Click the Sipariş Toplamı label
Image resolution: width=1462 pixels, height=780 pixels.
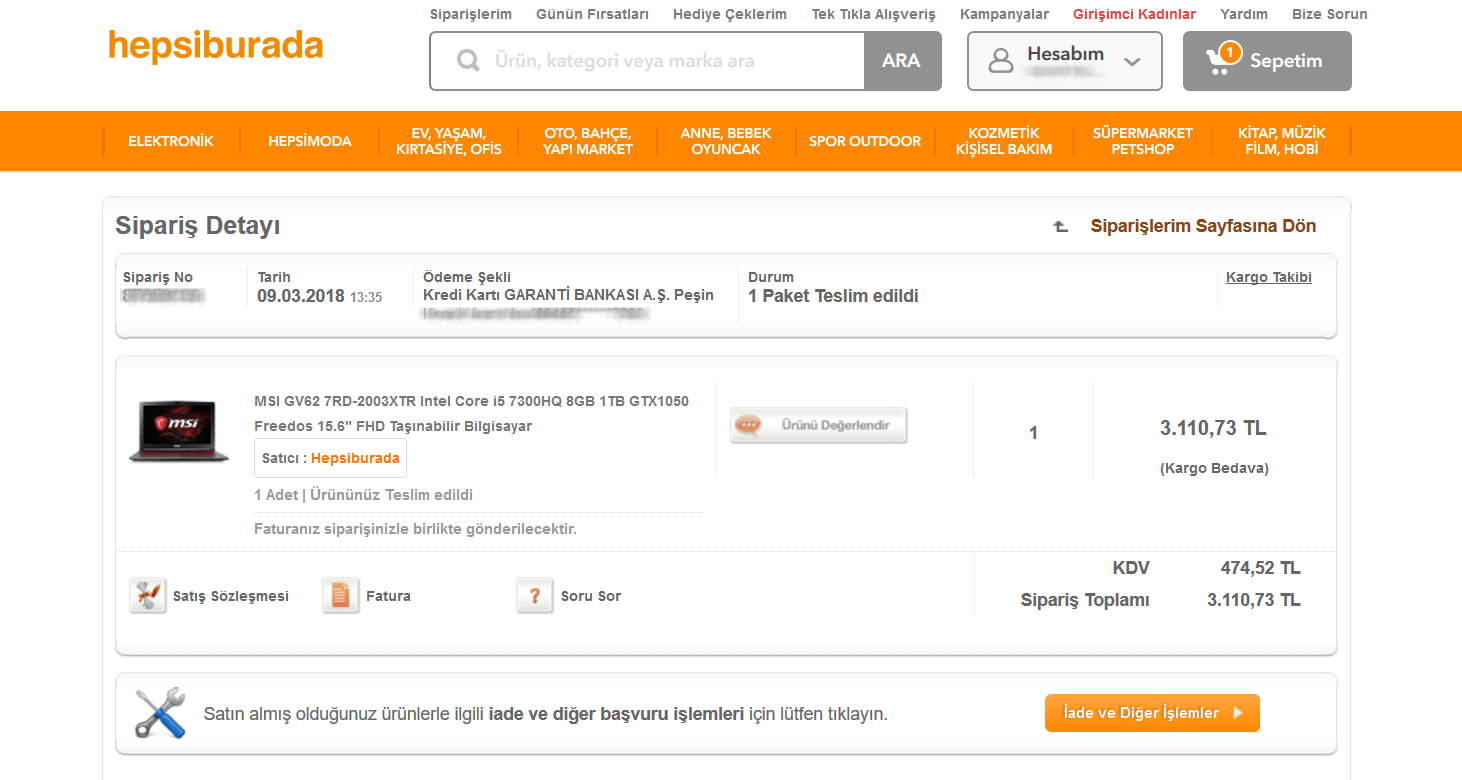coord(1085,600)
